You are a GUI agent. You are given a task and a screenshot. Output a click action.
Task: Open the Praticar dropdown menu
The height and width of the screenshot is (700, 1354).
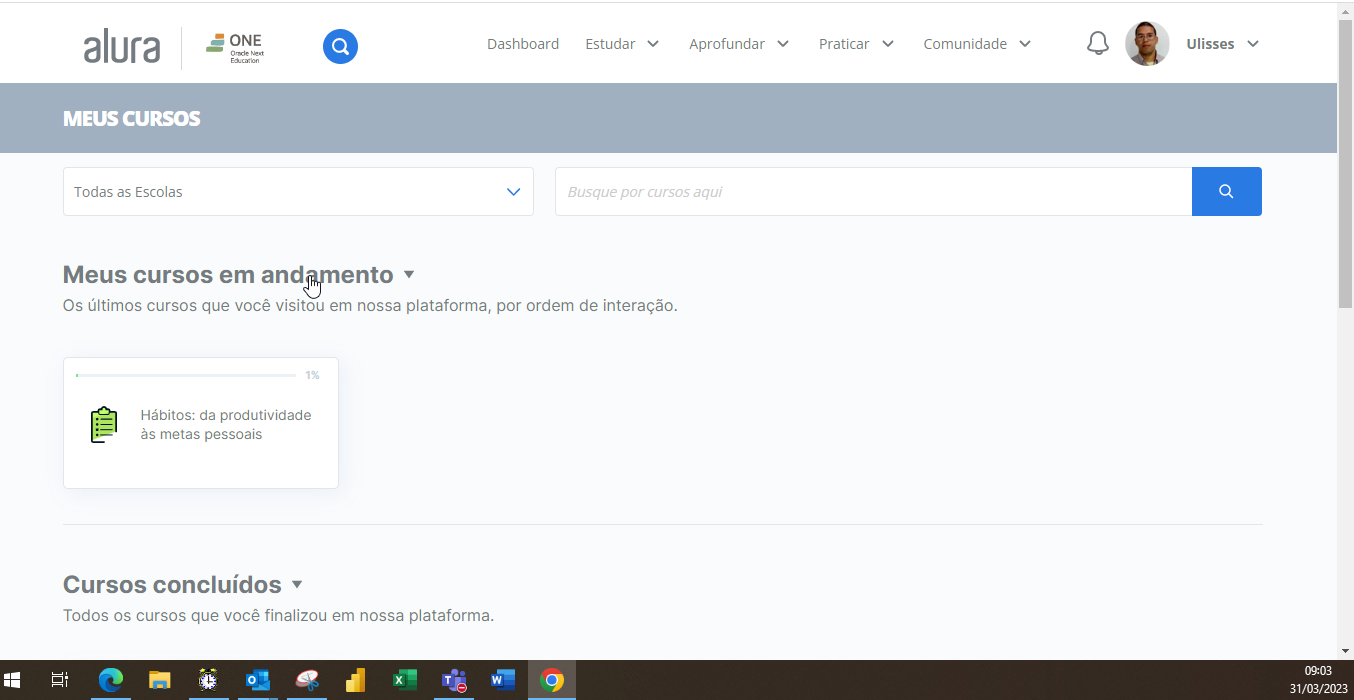tap(855, 44)
